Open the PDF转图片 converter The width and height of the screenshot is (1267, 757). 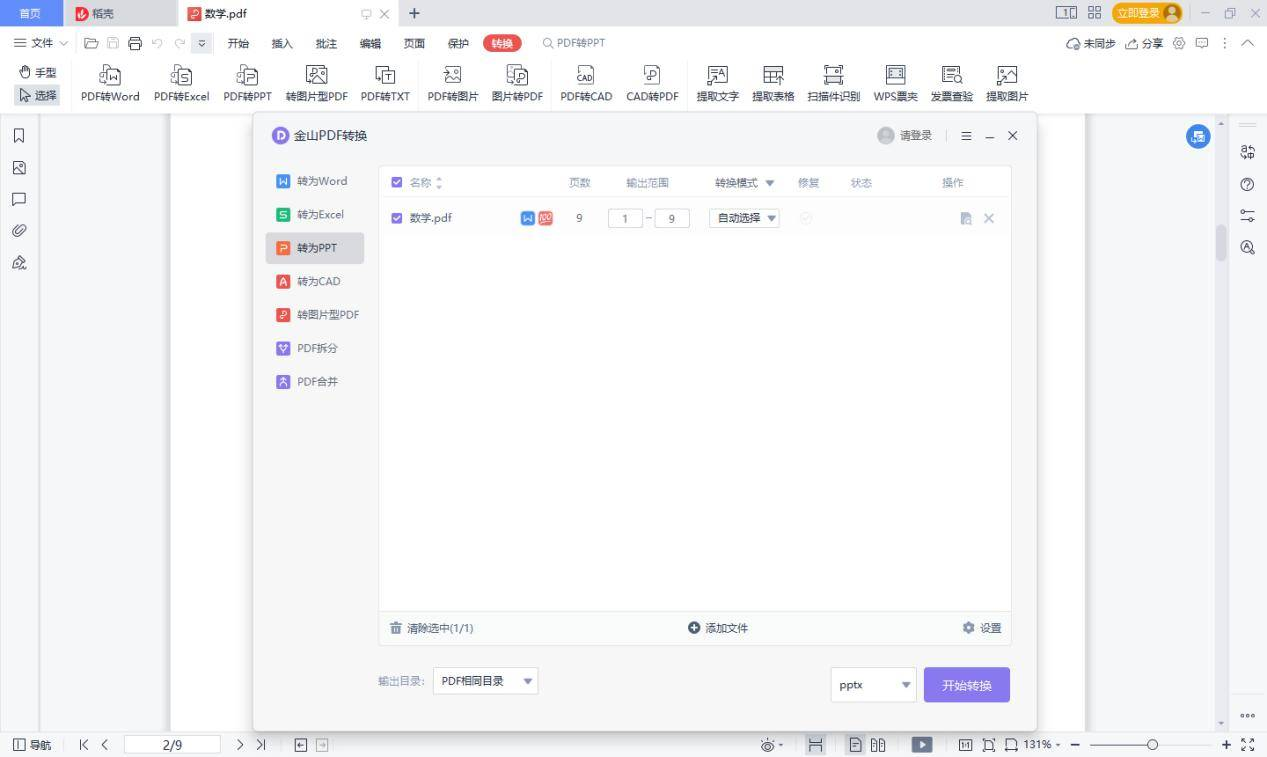tap(452, 82)
